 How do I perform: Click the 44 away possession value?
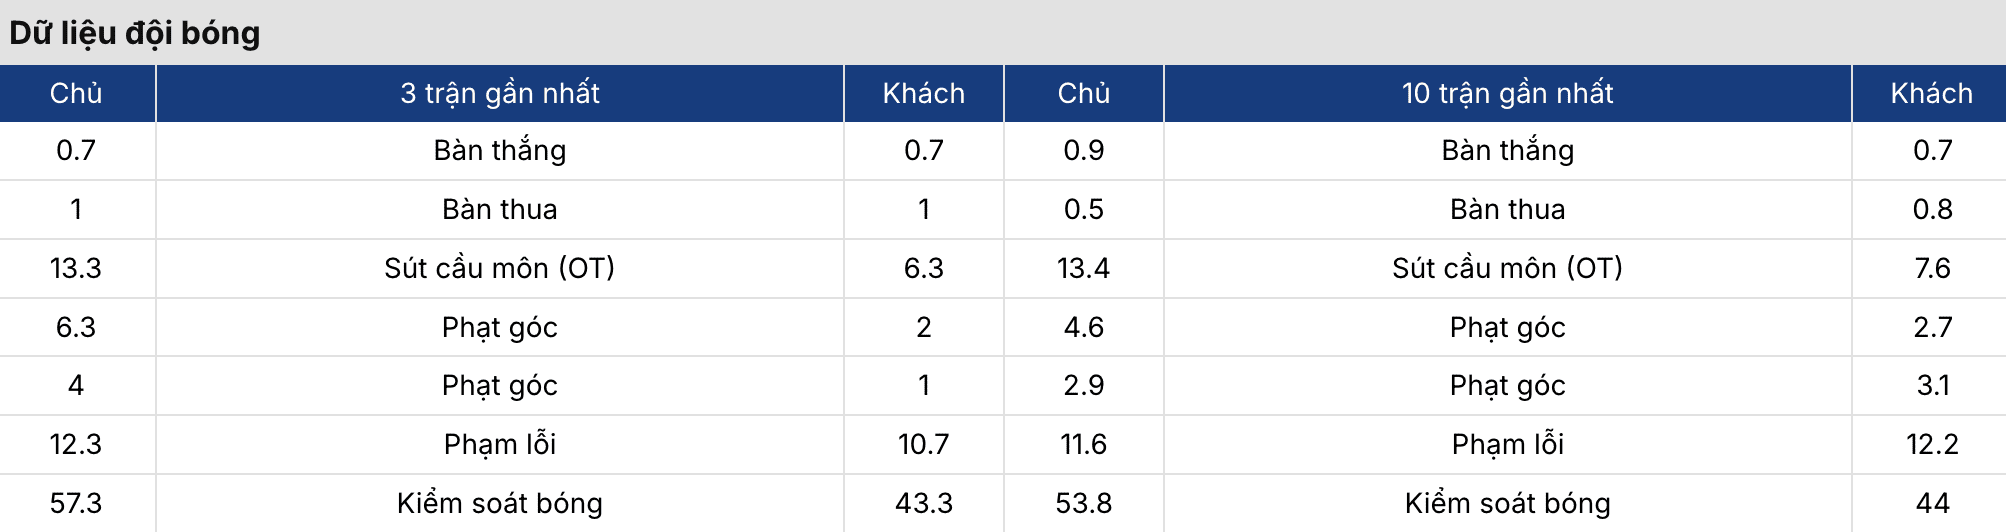pos(1932,503)
